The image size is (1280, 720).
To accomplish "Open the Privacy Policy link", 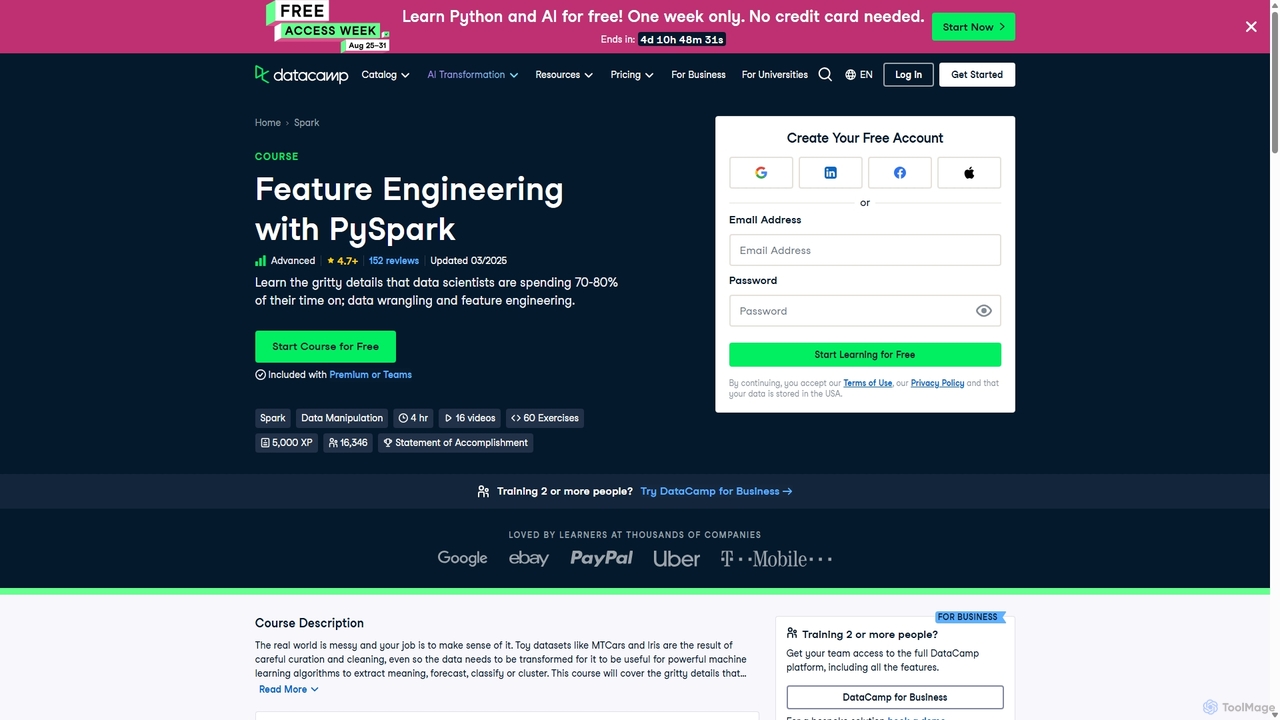I will (x=937, y=383).
